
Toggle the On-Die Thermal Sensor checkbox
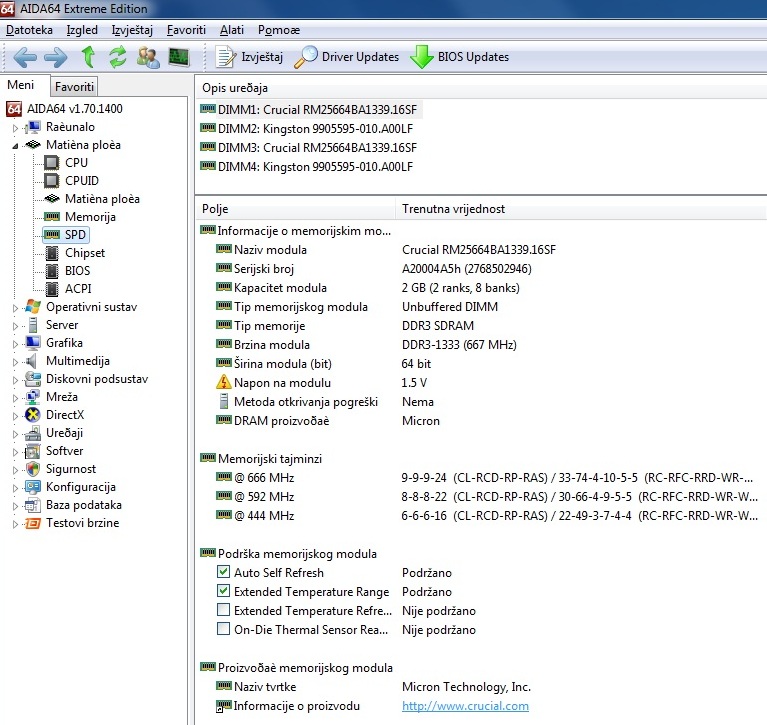click(224, 630)
